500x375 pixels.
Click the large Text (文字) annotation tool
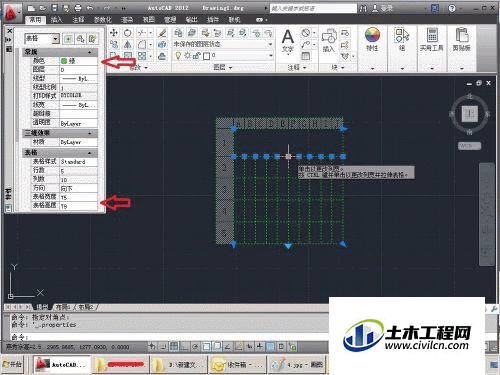288,41
